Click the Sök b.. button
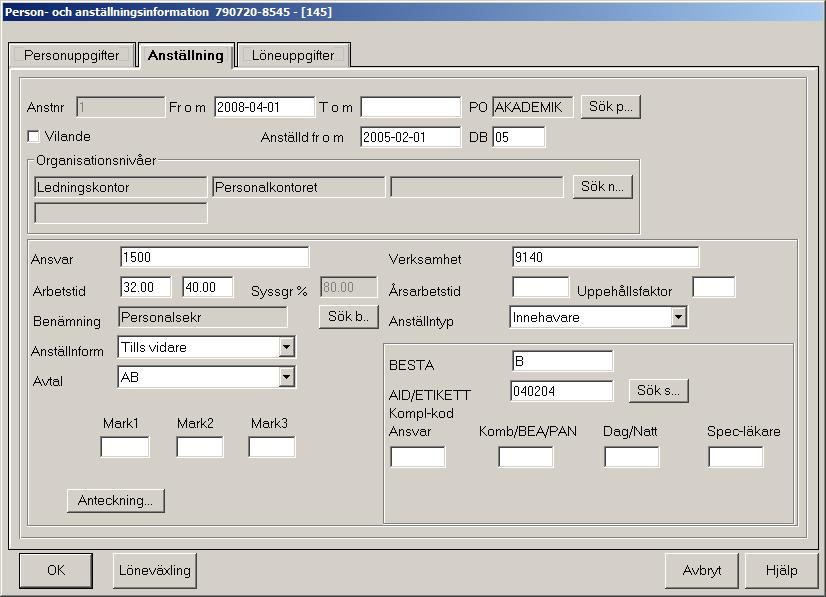 click(349, 317)
